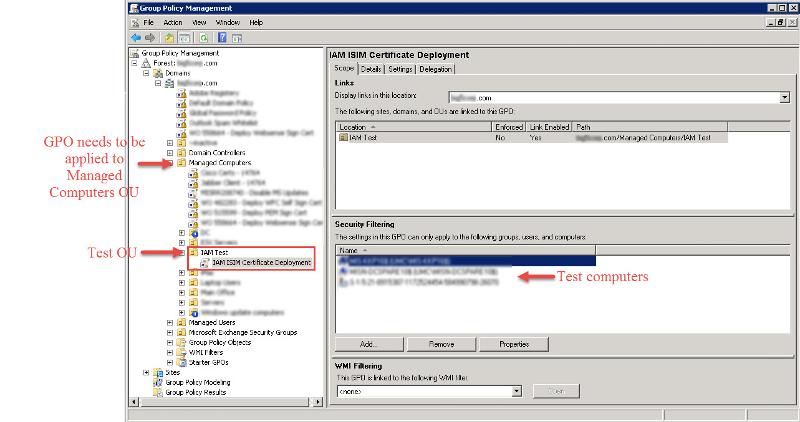Open the File menu
Viewport: 800px width, 422px height.
(148, 22)
